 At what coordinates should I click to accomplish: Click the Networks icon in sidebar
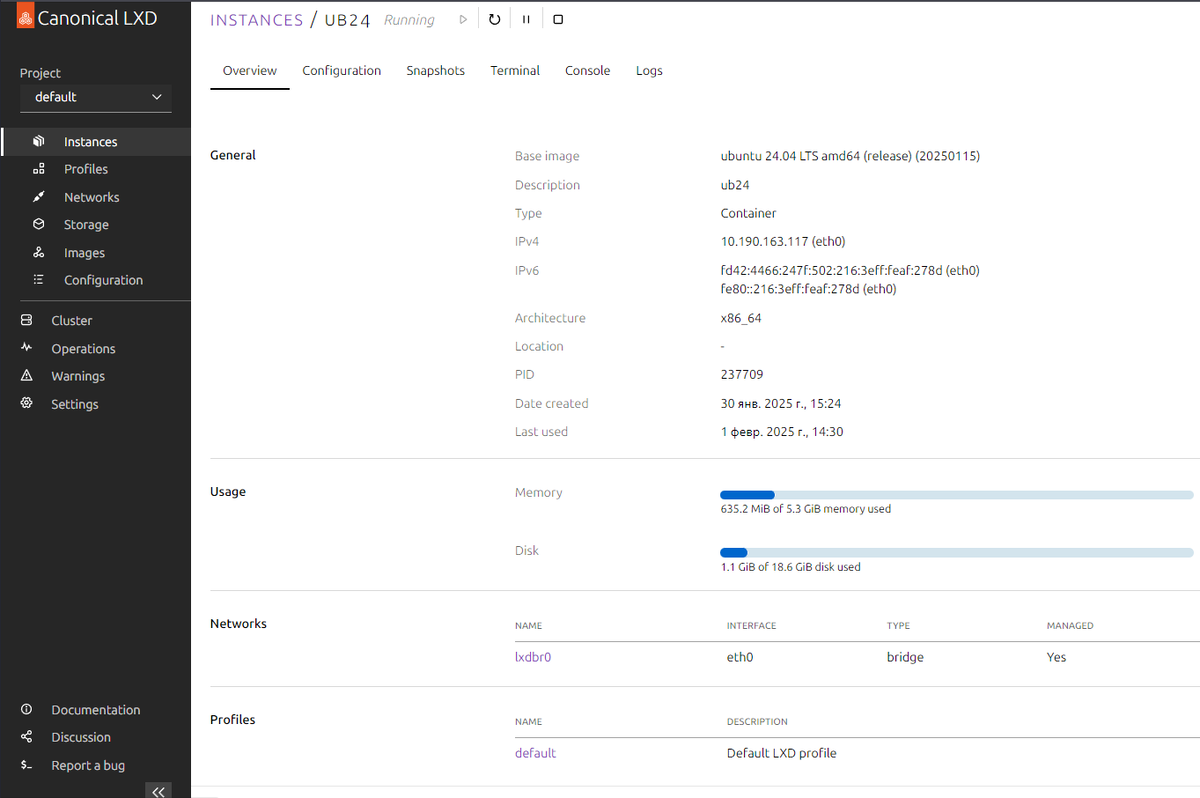tap(39, 197)
